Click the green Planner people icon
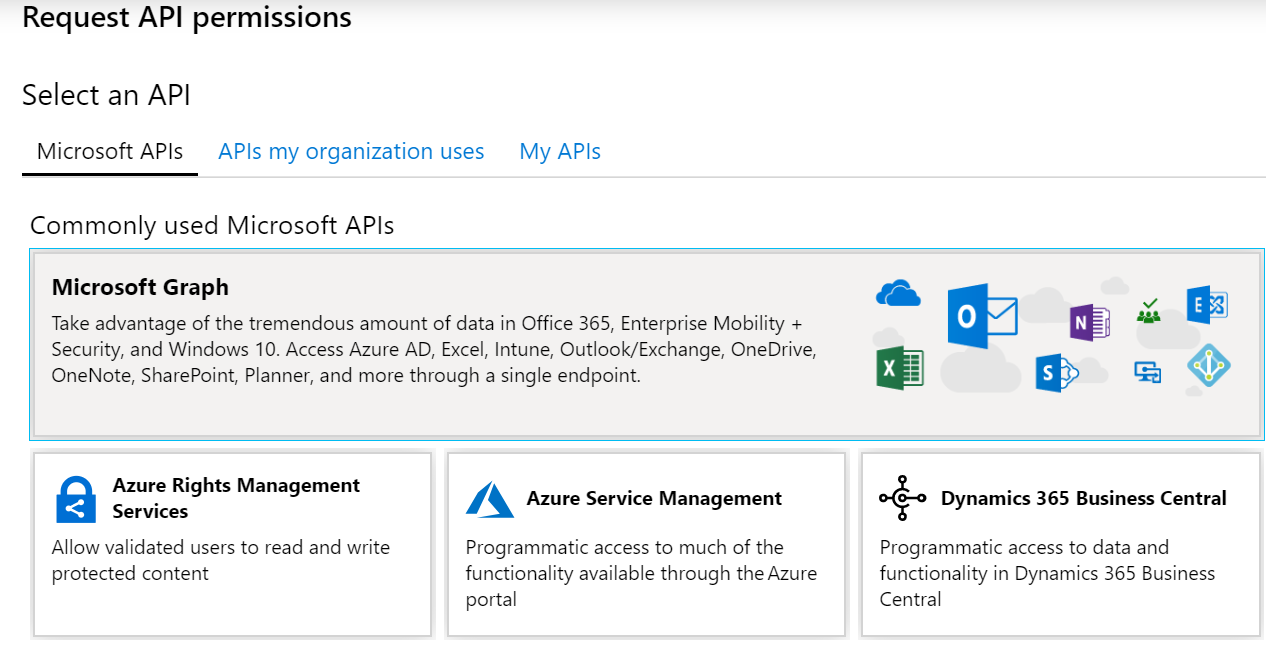This screenshot has height=647, width=1266. click(x=1147, y=313)
